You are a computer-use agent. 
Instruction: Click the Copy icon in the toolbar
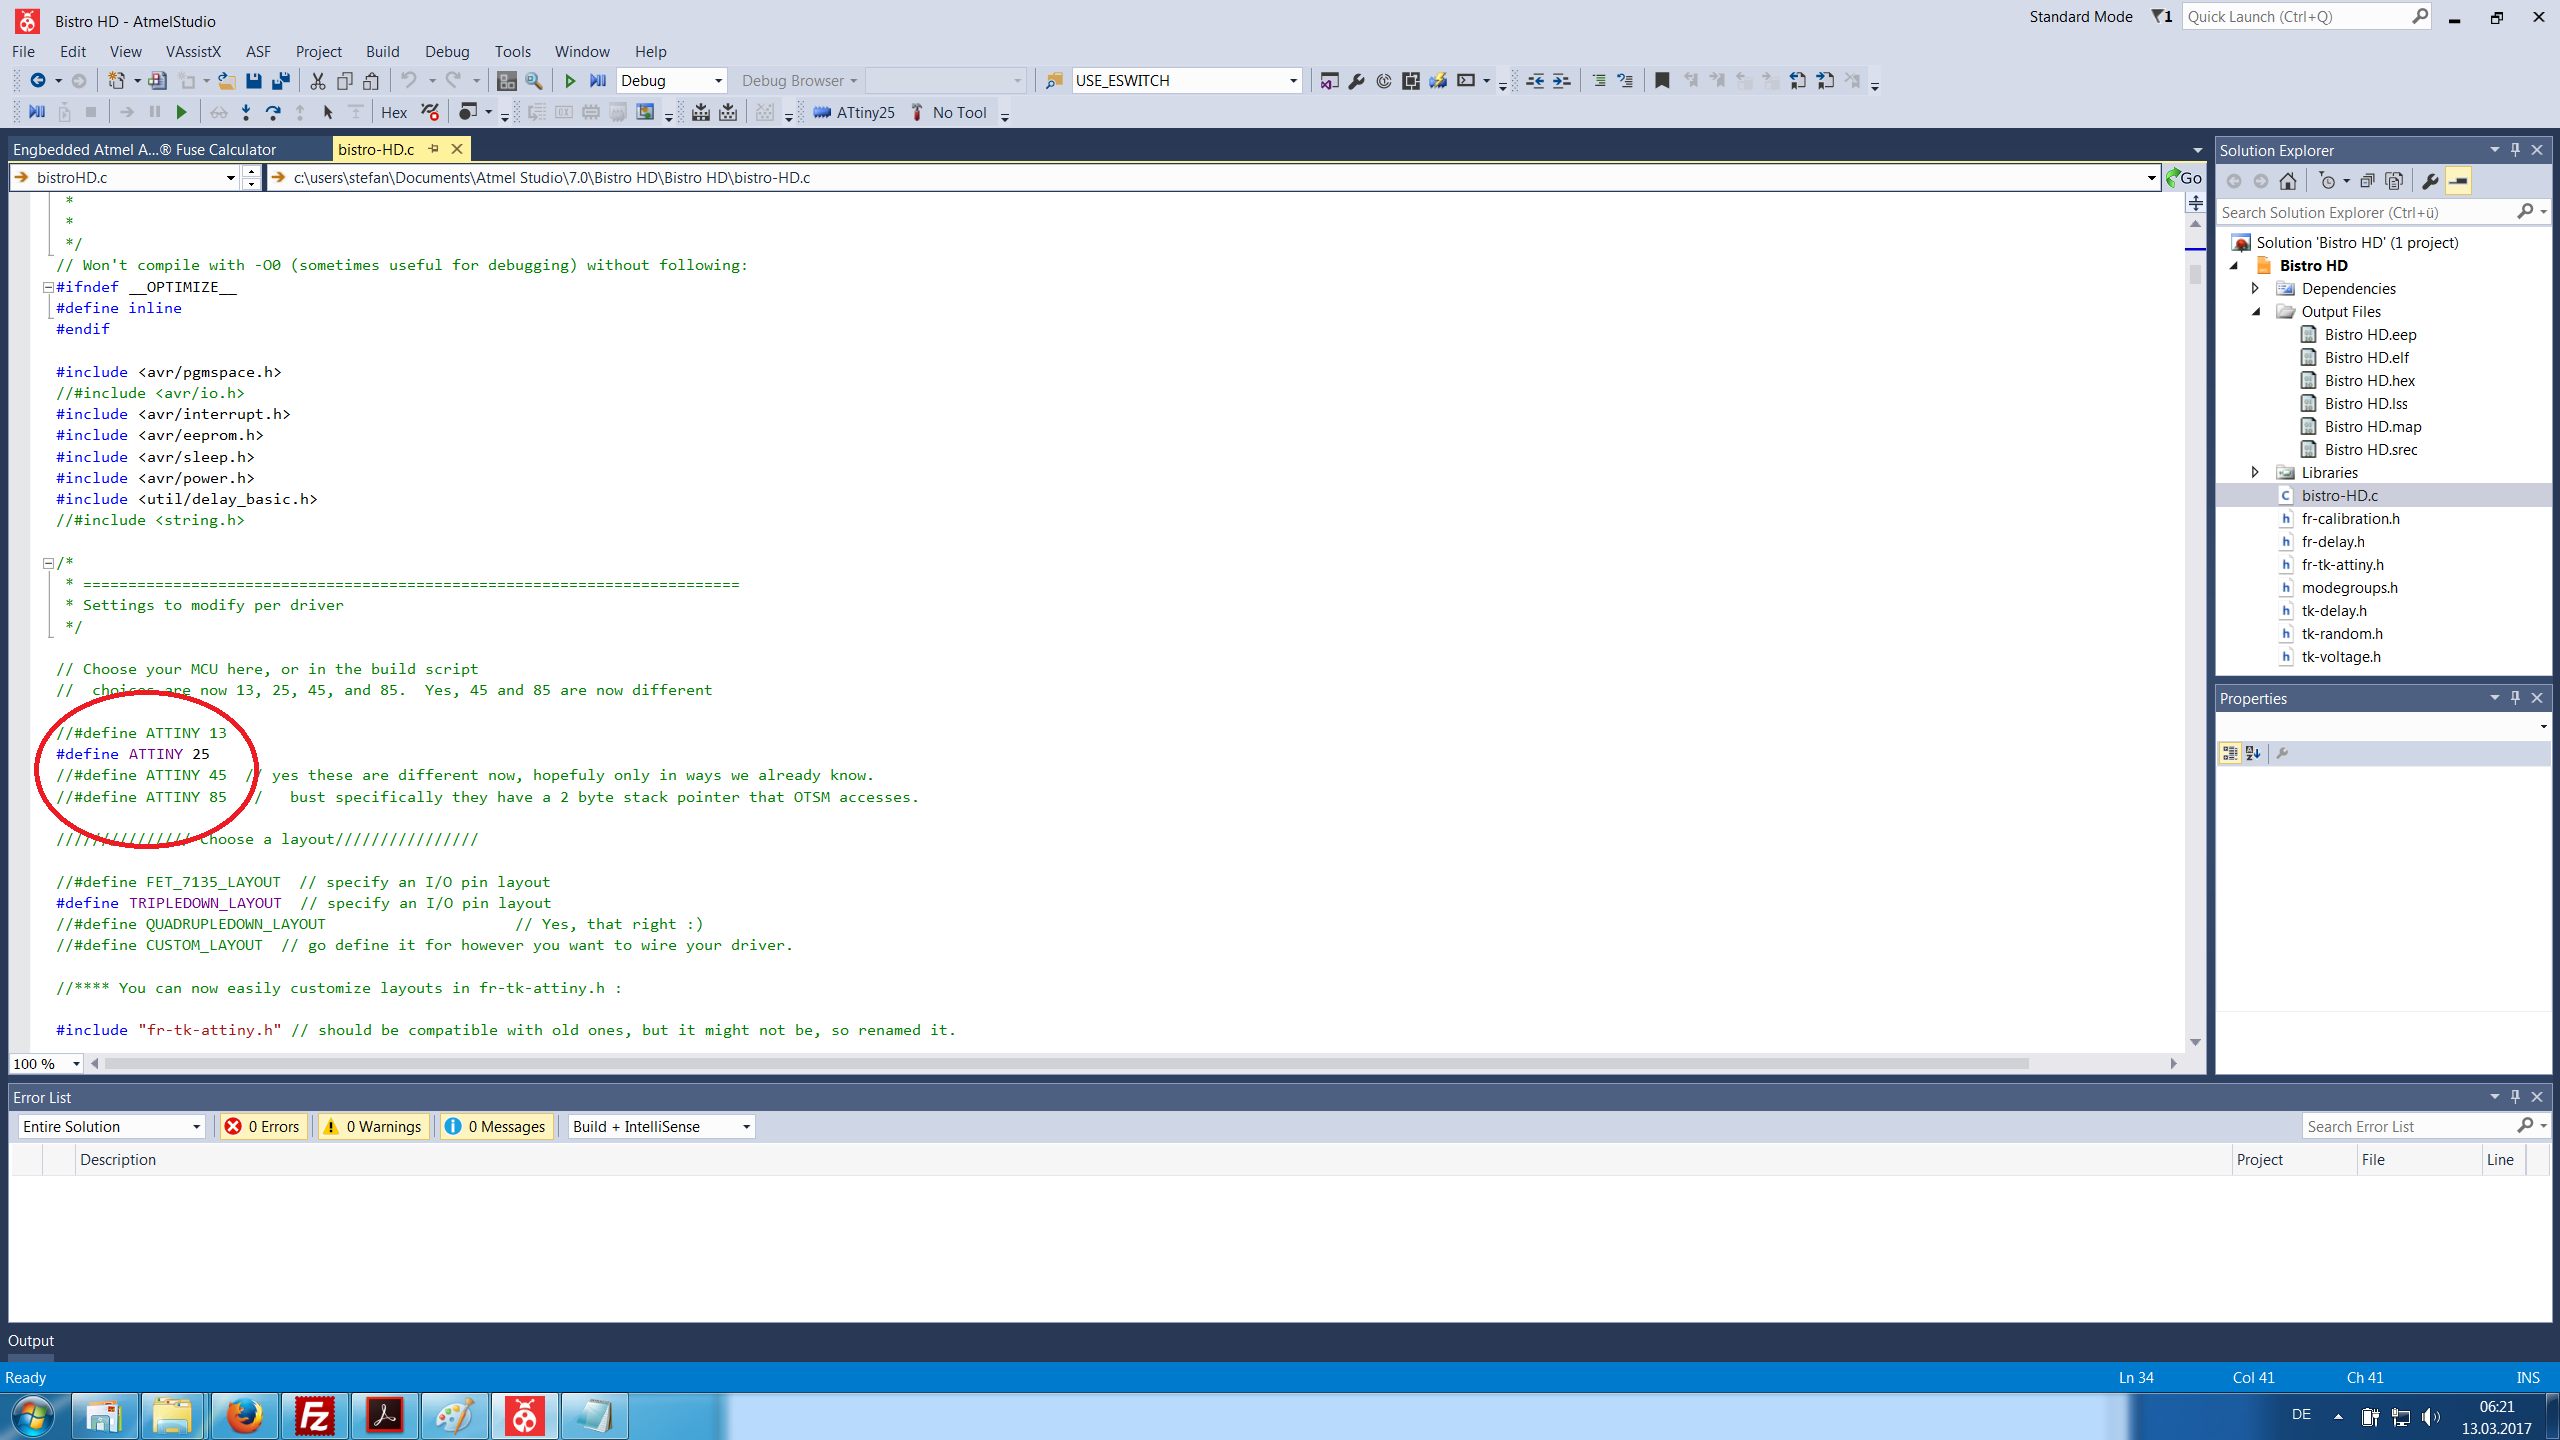tap(345, 81)
